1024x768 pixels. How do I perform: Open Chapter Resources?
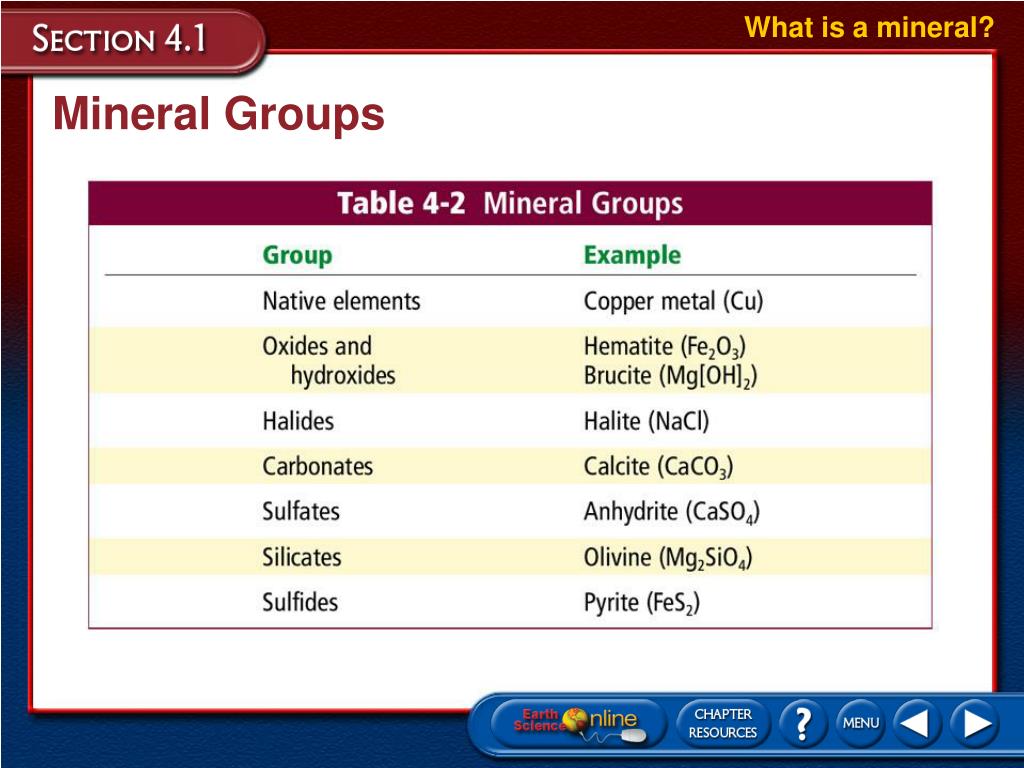(723, 724)
